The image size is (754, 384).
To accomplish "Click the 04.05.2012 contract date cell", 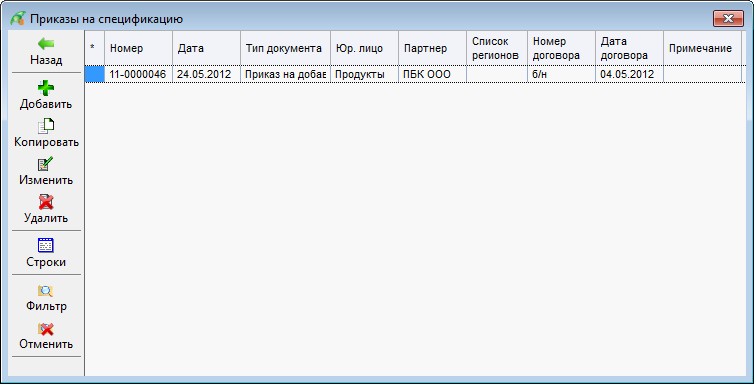I will pyautogui.click(x=629, y=74).
